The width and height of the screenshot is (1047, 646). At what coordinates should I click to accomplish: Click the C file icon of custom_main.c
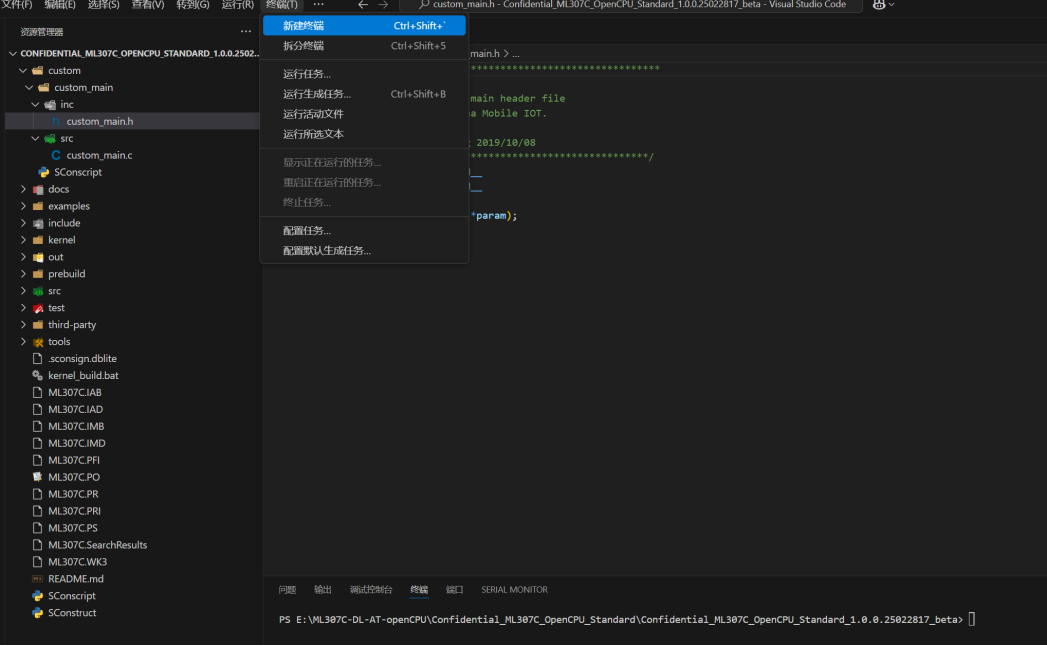[x=56, y=155]
